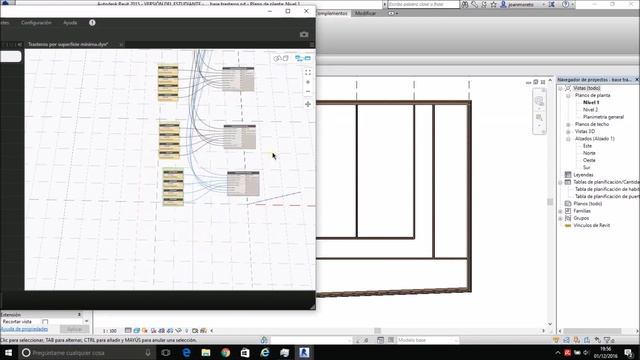Select Leyendas in project browser

[x=583, y=175]
